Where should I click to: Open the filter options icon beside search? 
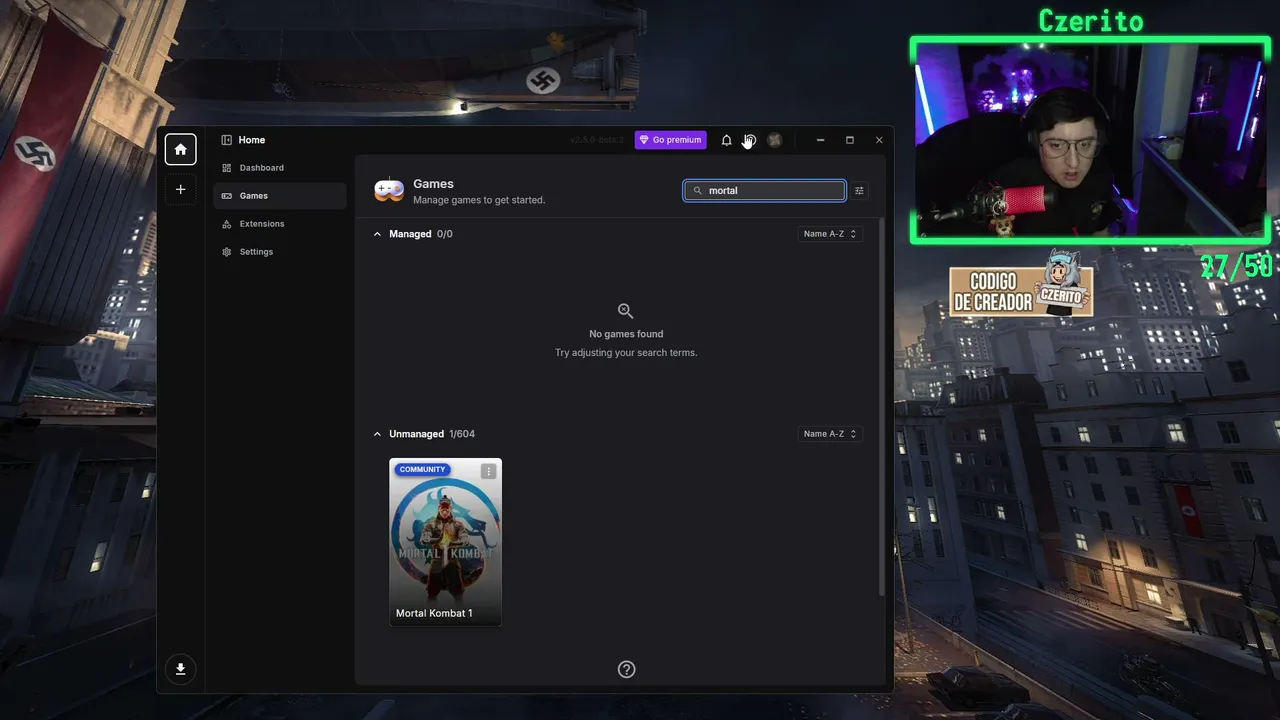tap(859, 190)
